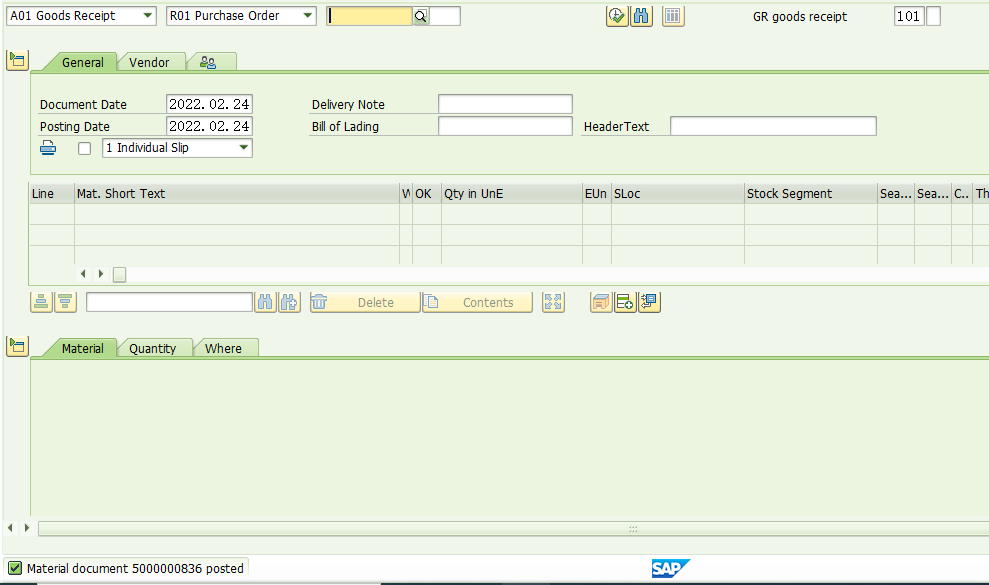Click the four-arrows expand icon after Contents
The height and width of the screenshot is (585, 989).
[x=553, y=302]
